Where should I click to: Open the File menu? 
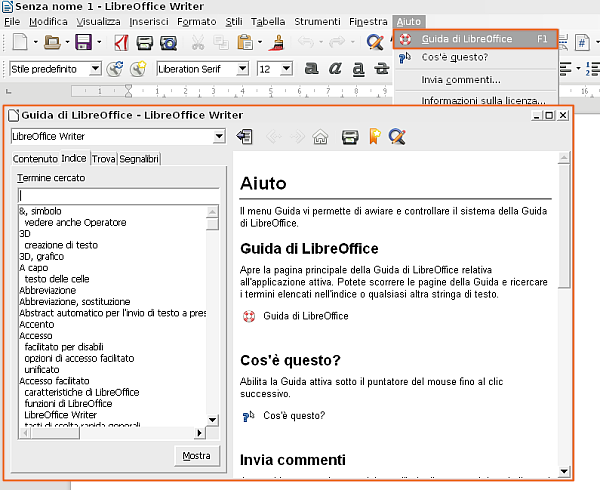[x=12, y=21]
